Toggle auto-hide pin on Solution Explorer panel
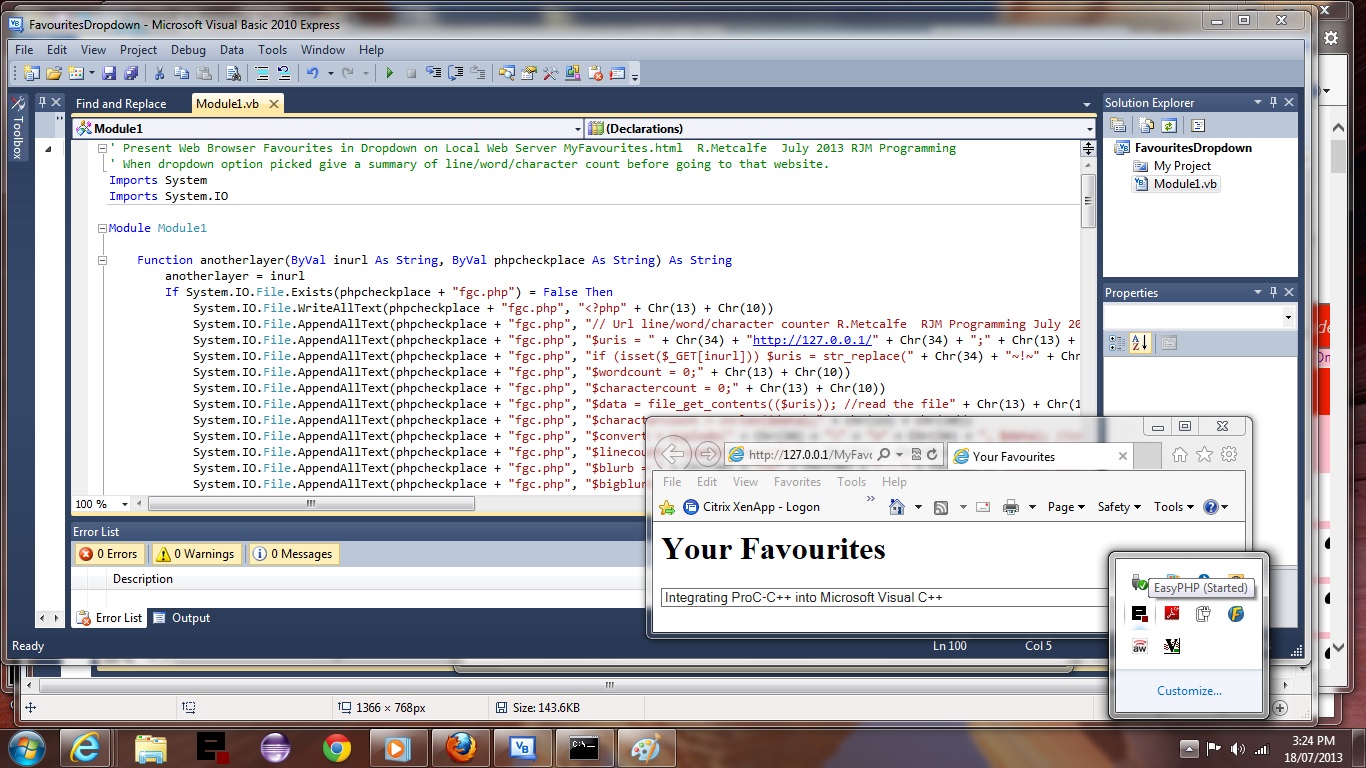The height and width of the screenshot is (768, 1366). (x=1273, y=102)
